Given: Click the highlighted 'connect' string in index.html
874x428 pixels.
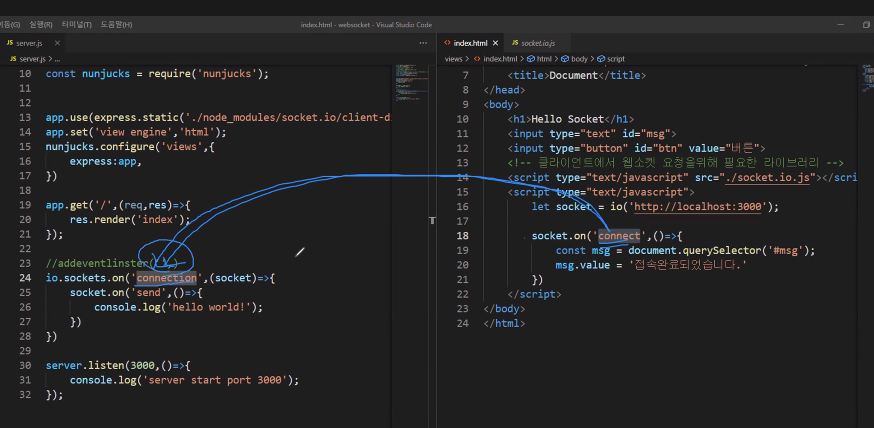Looking at the screenshot, I should click(x=619, y=236).
